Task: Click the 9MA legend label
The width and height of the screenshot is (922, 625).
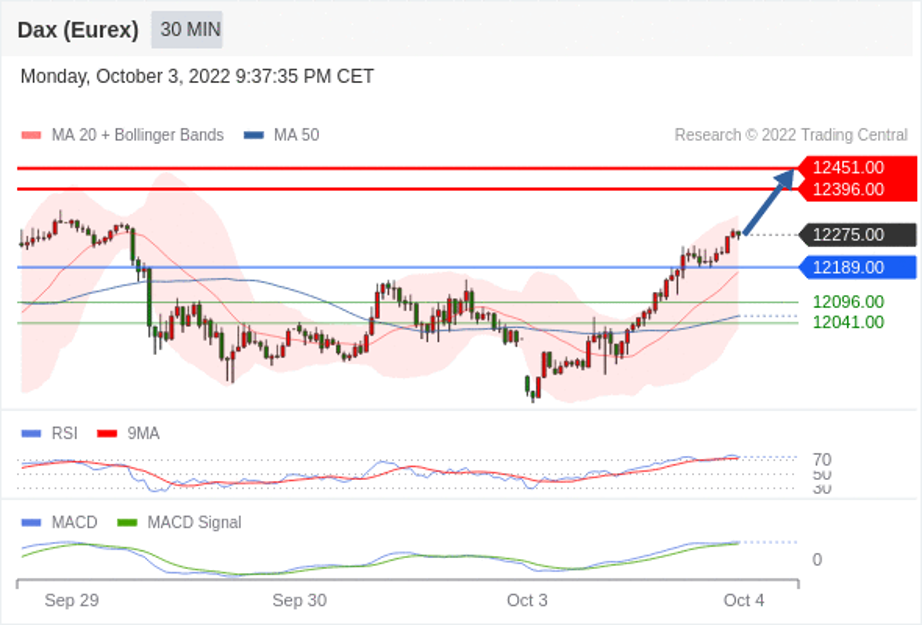Action: point(143,434)
